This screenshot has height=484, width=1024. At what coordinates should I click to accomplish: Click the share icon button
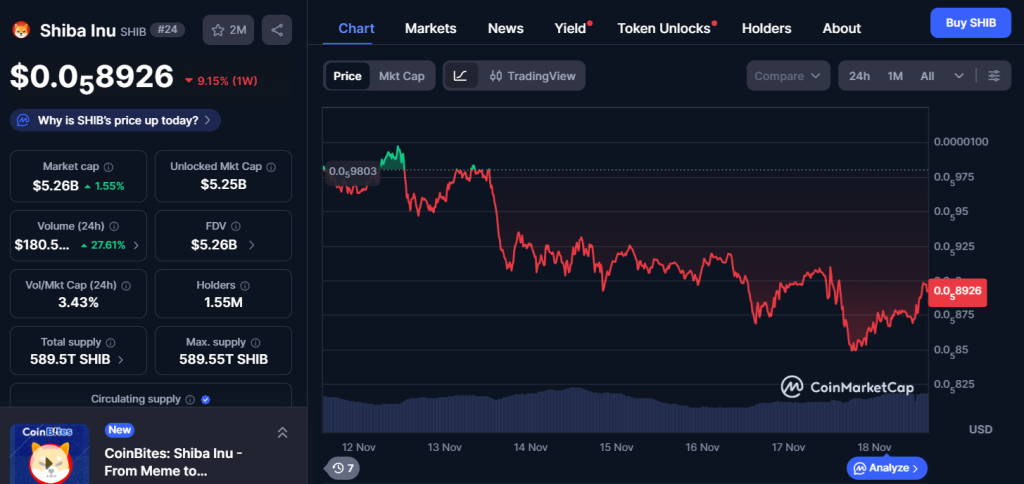coord(276,30)
